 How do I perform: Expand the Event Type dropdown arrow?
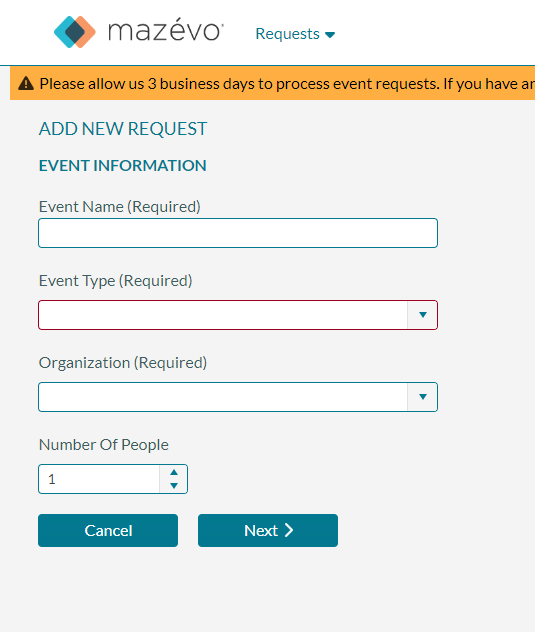[x=423, y=315]
